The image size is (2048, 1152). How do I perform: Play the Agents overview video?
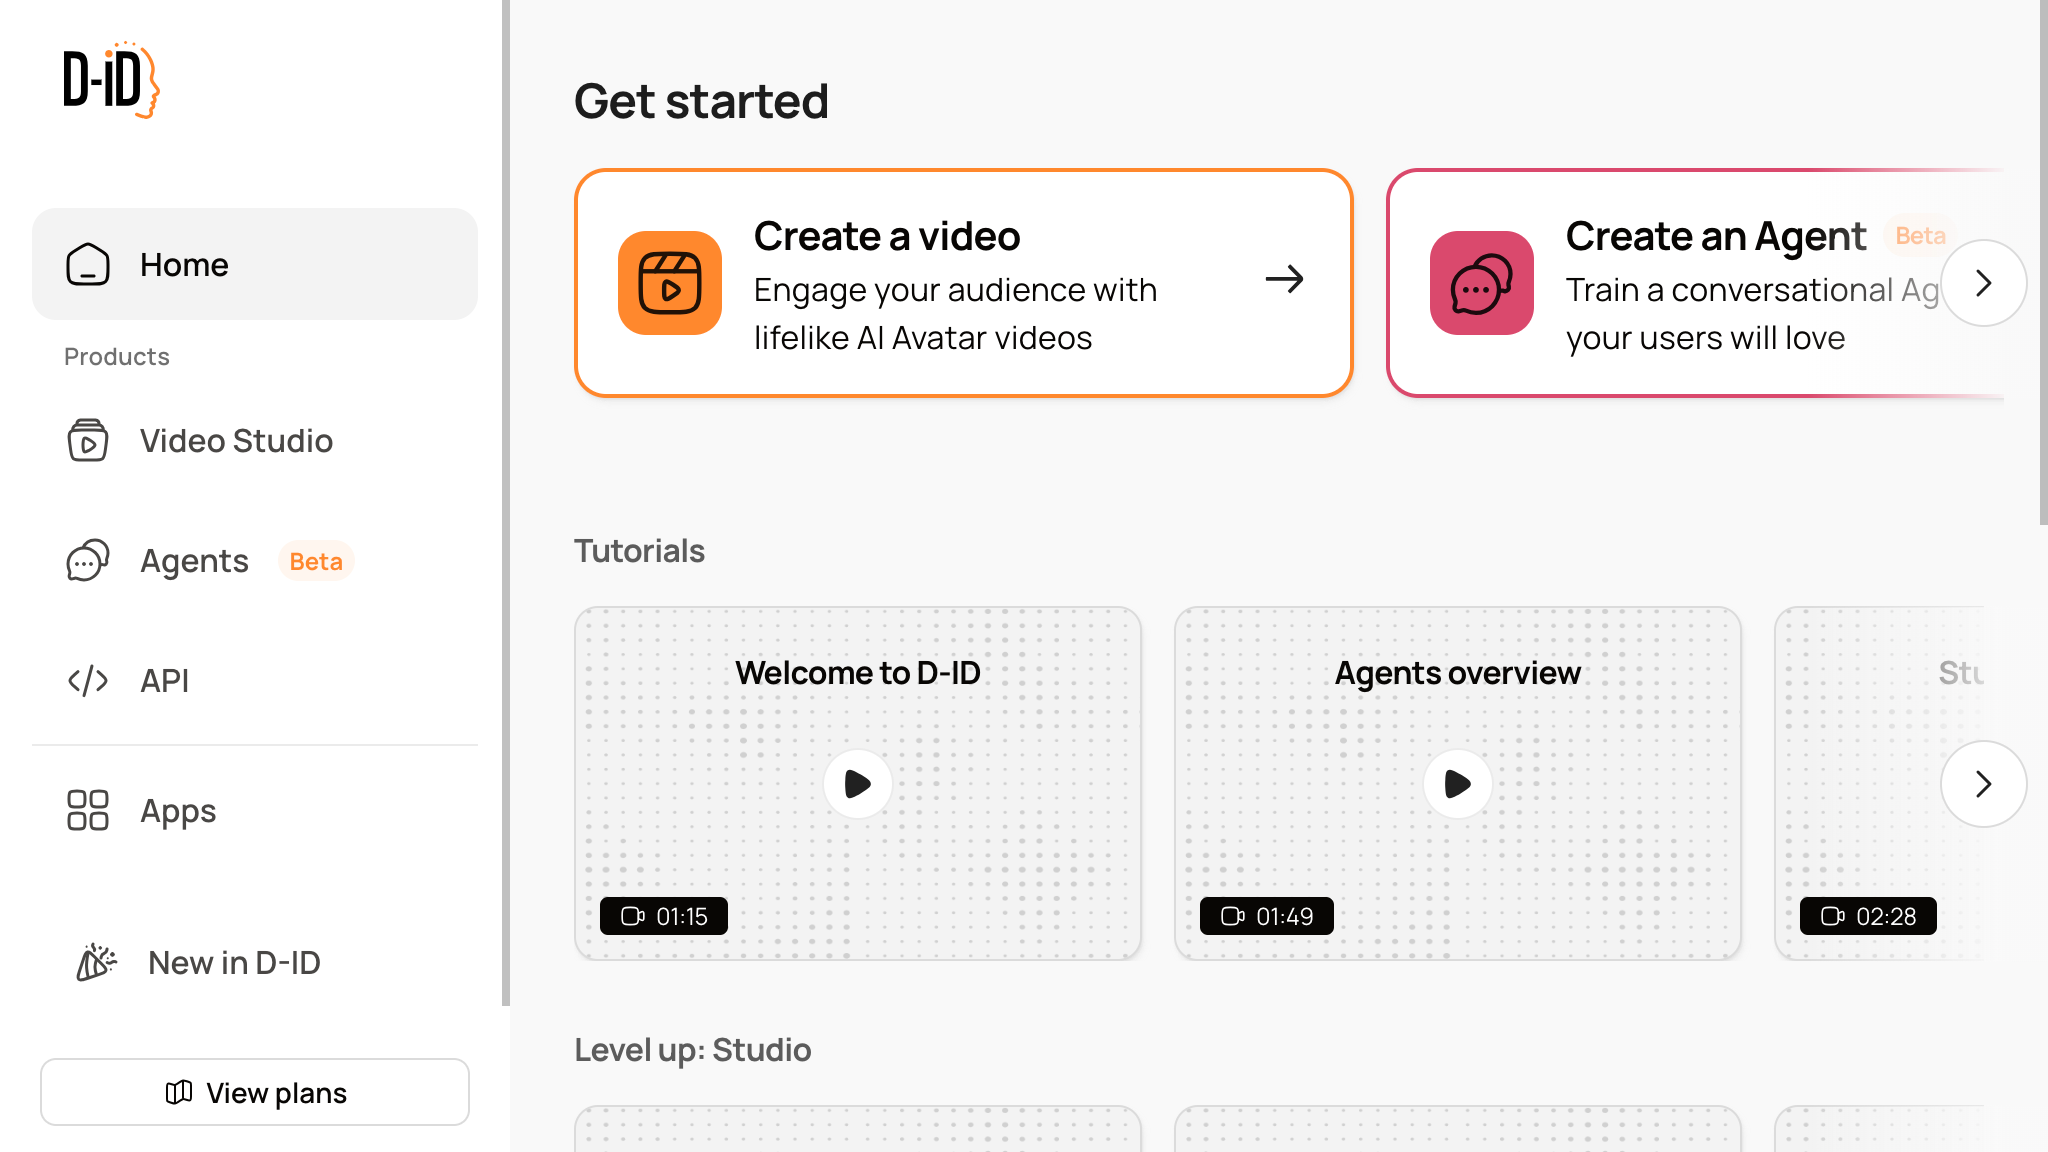pyautogui.click(x=1458, y=784)
